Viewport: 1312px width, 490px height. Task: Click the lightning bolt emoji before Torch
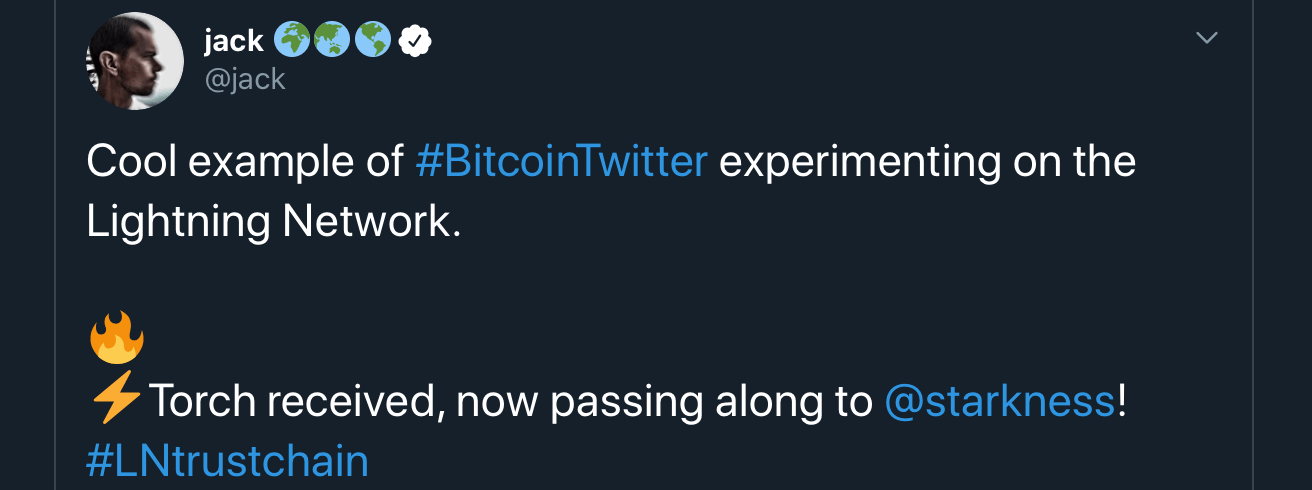[117, 402]
